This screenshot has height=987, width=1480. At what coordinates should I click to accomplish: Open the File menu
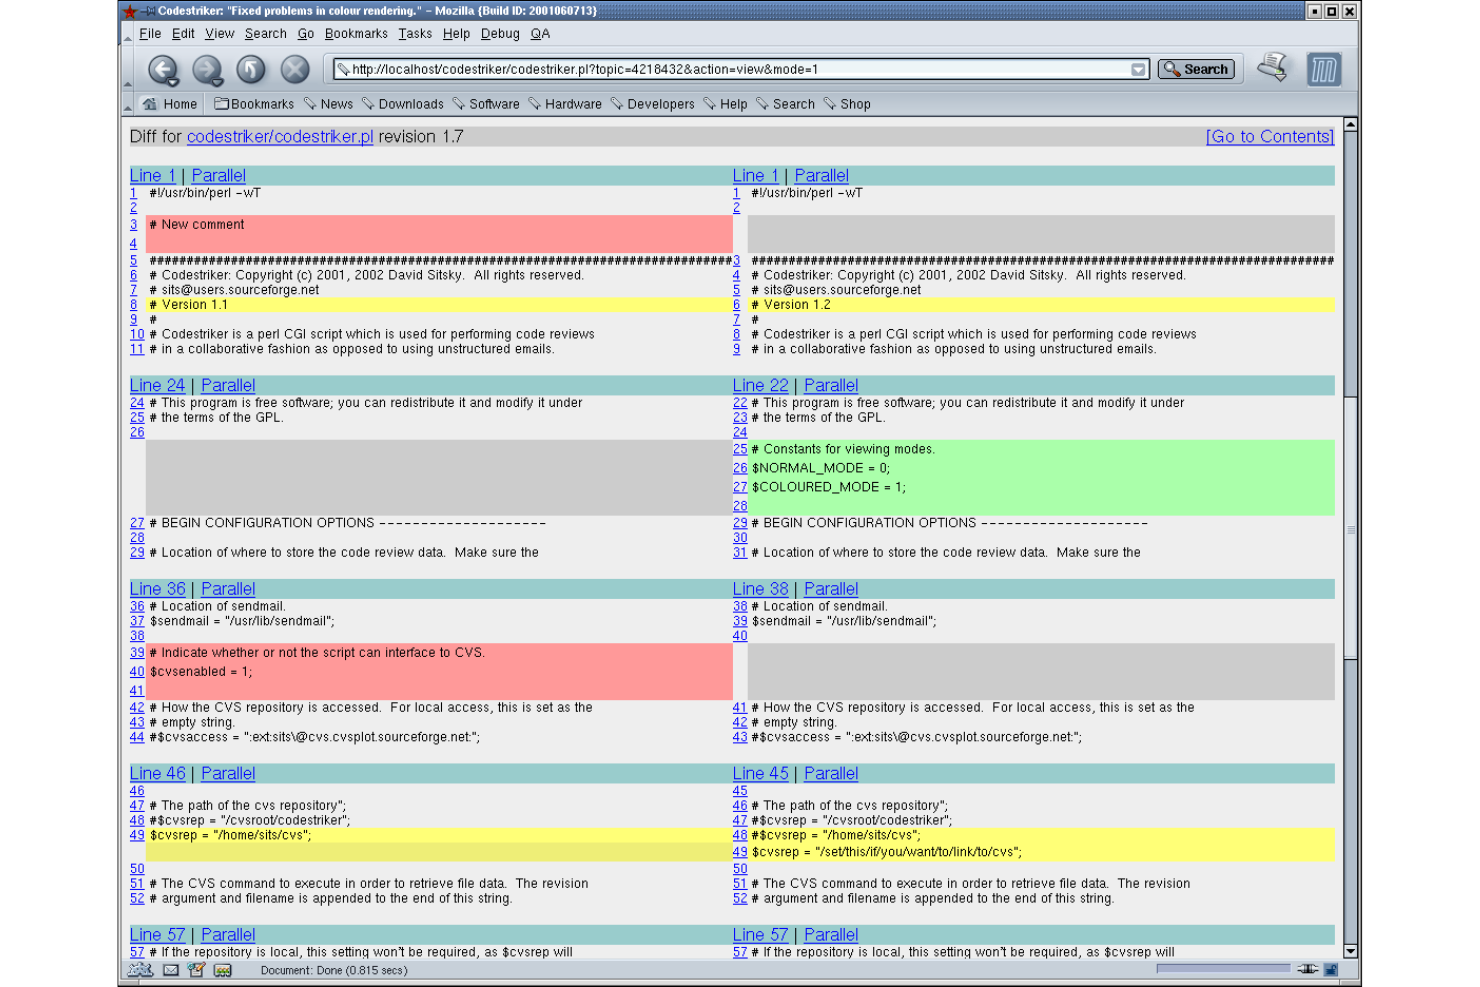coord(150,34)
